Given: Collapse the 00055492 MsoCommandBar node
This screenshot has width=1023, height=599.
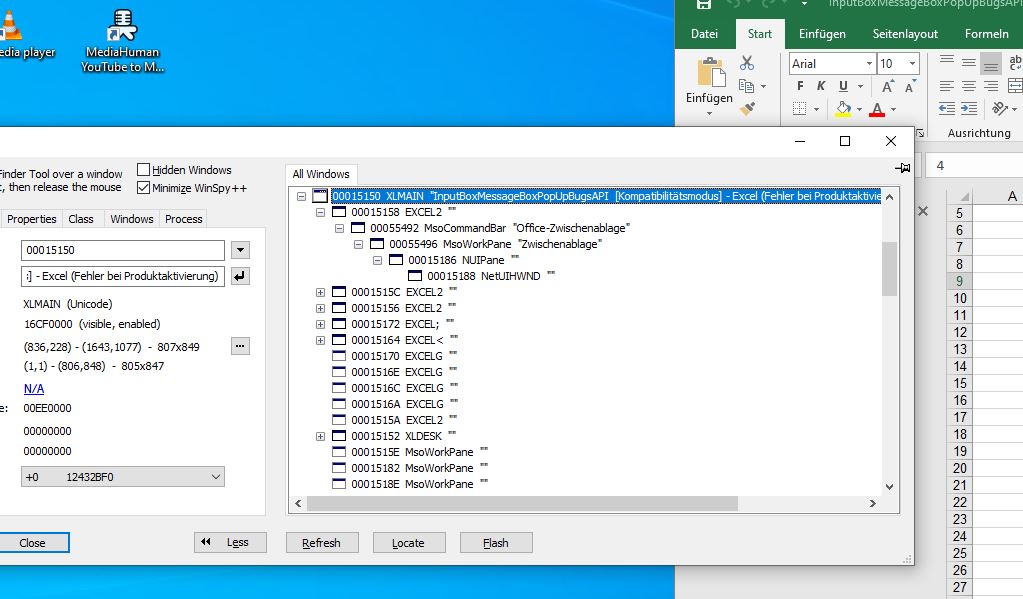Looking at the screenshot, I should 339,228.
